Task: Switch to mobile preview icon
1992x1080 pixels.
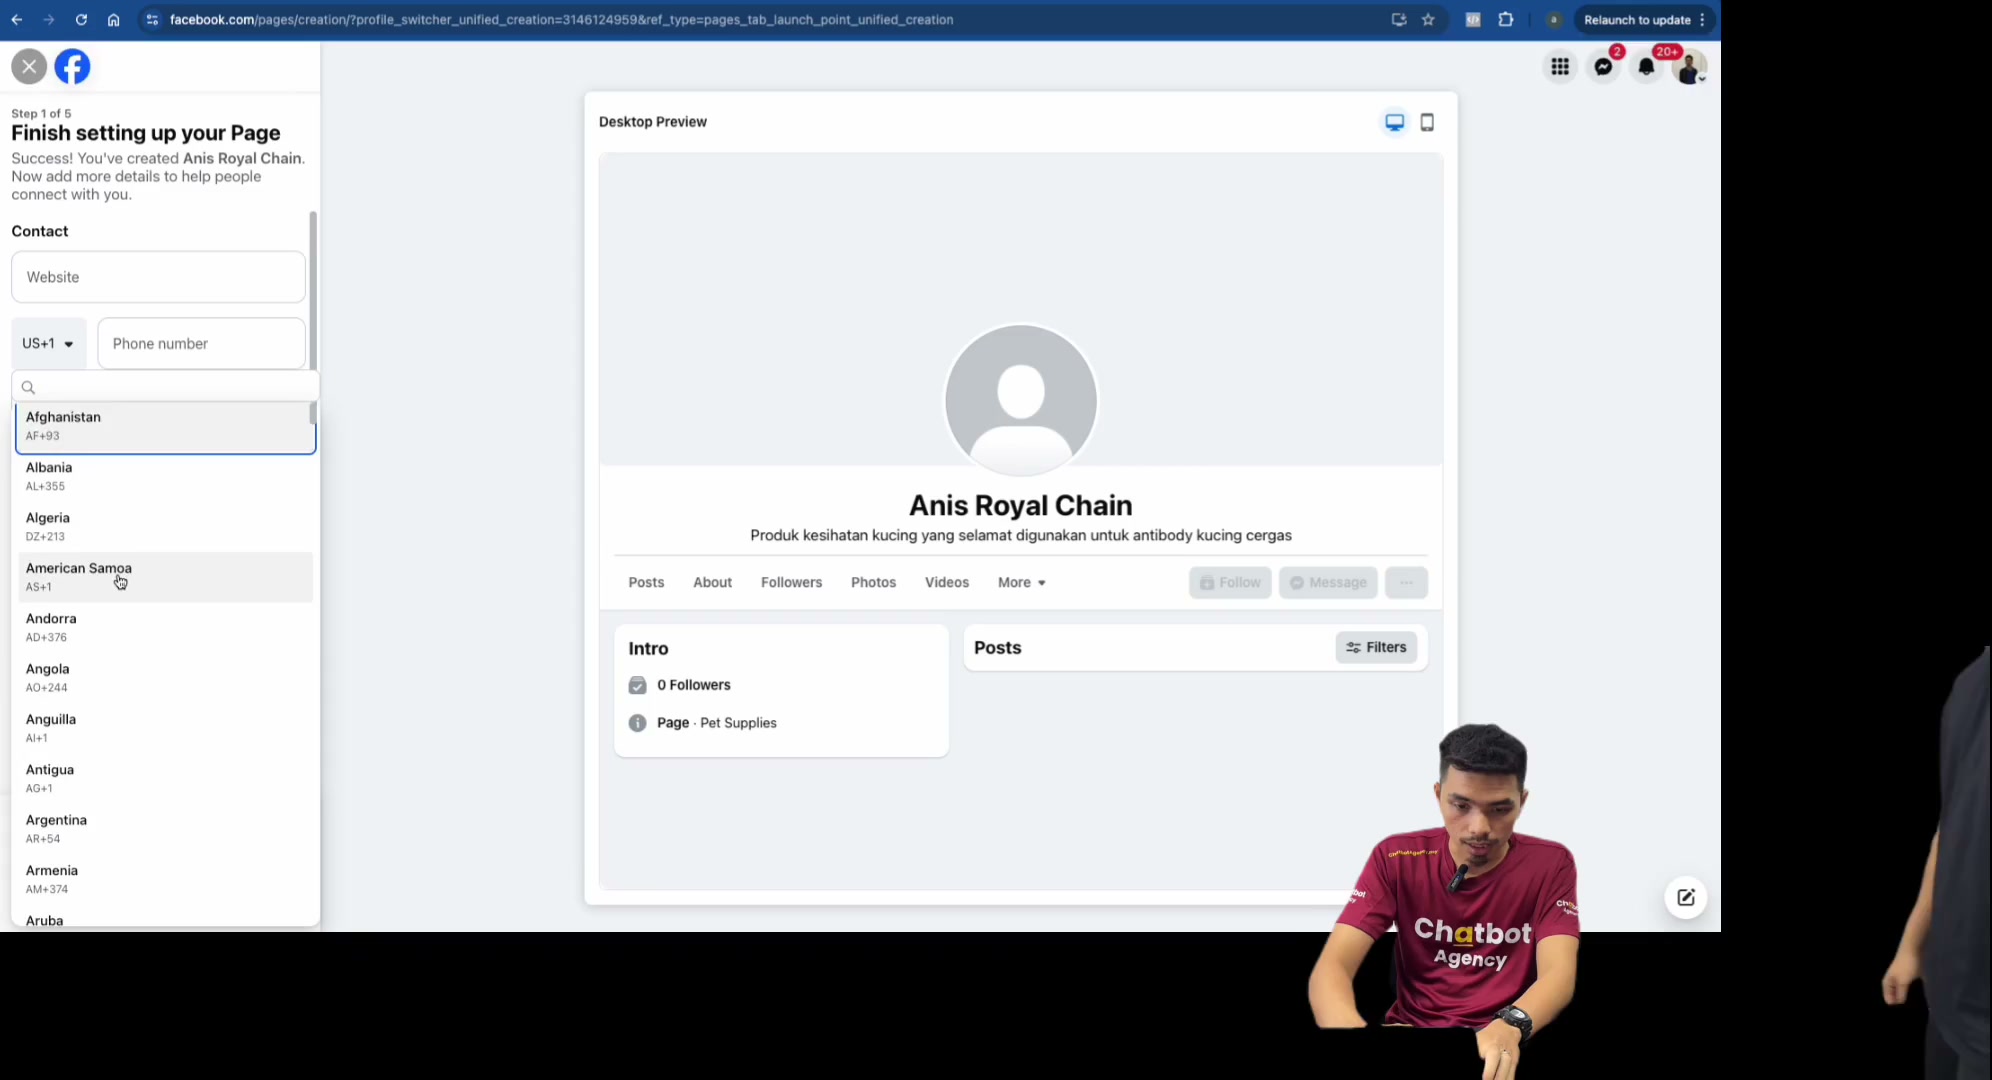Action: click(1428, 122)
